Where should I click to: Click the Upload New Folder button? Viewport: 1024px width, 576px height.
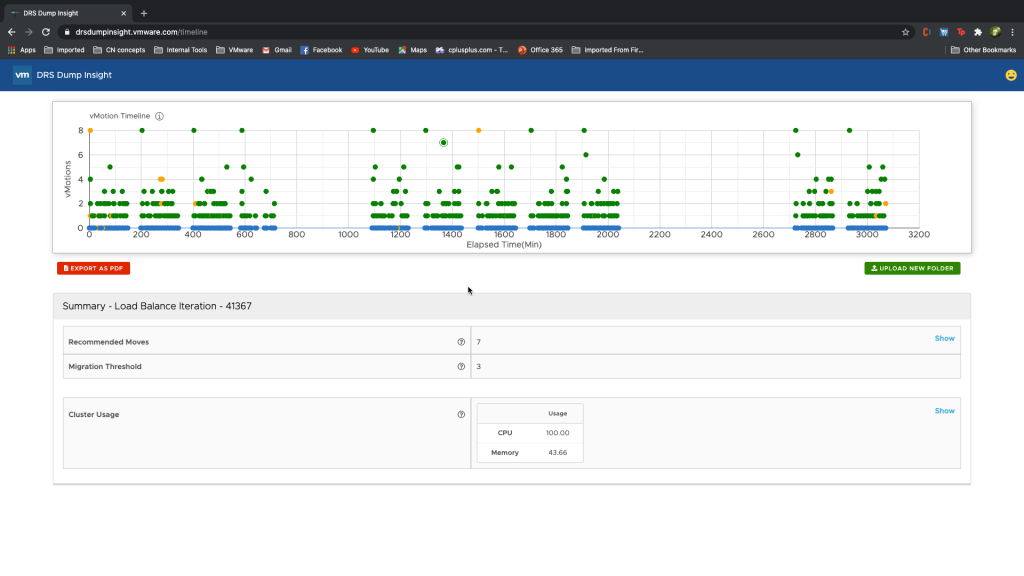(912, 268)
